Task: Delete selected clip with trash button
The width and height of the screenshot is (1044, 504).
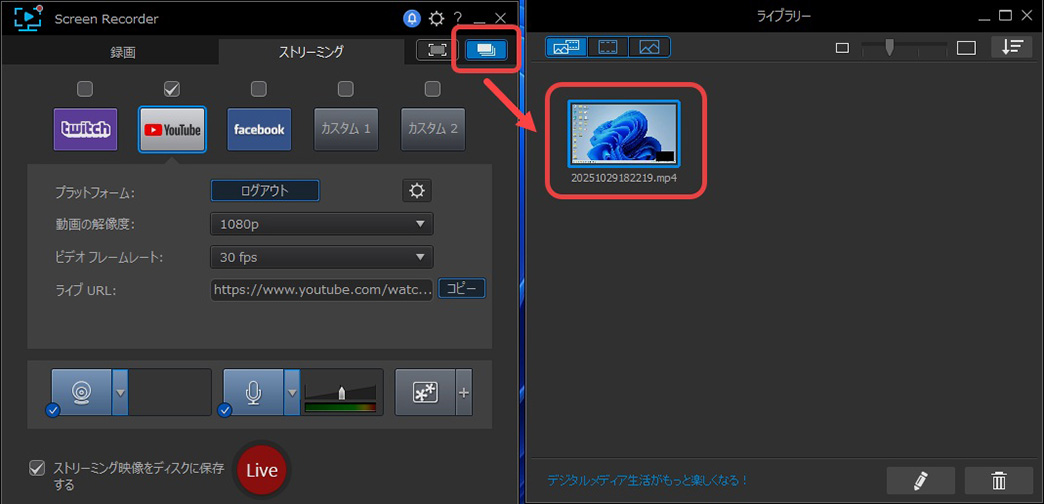Action: pos(999,480)
